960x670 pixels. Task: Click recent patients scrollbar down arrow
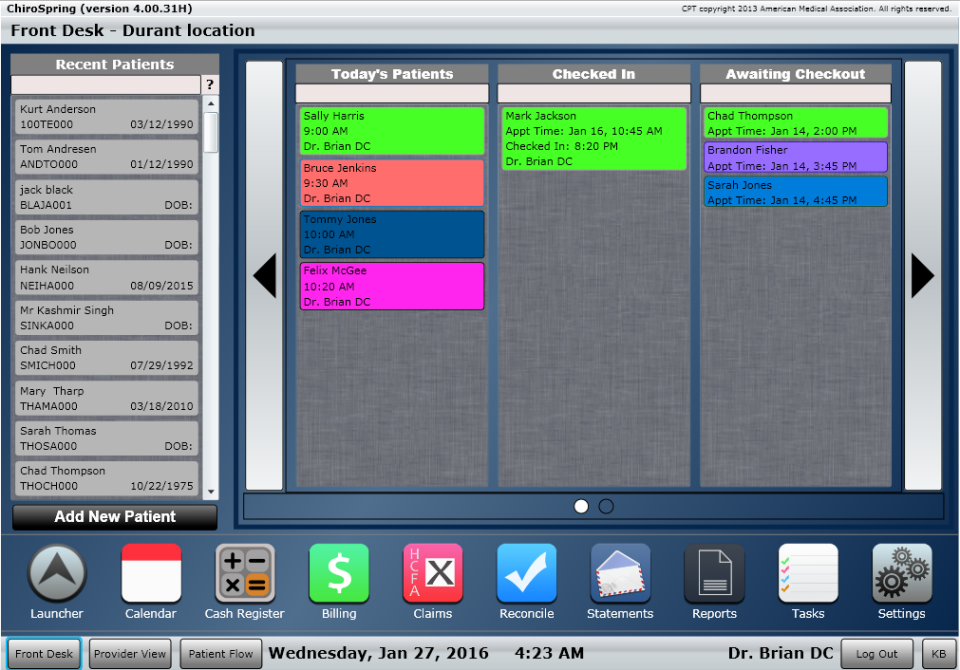tap(211, 492)
